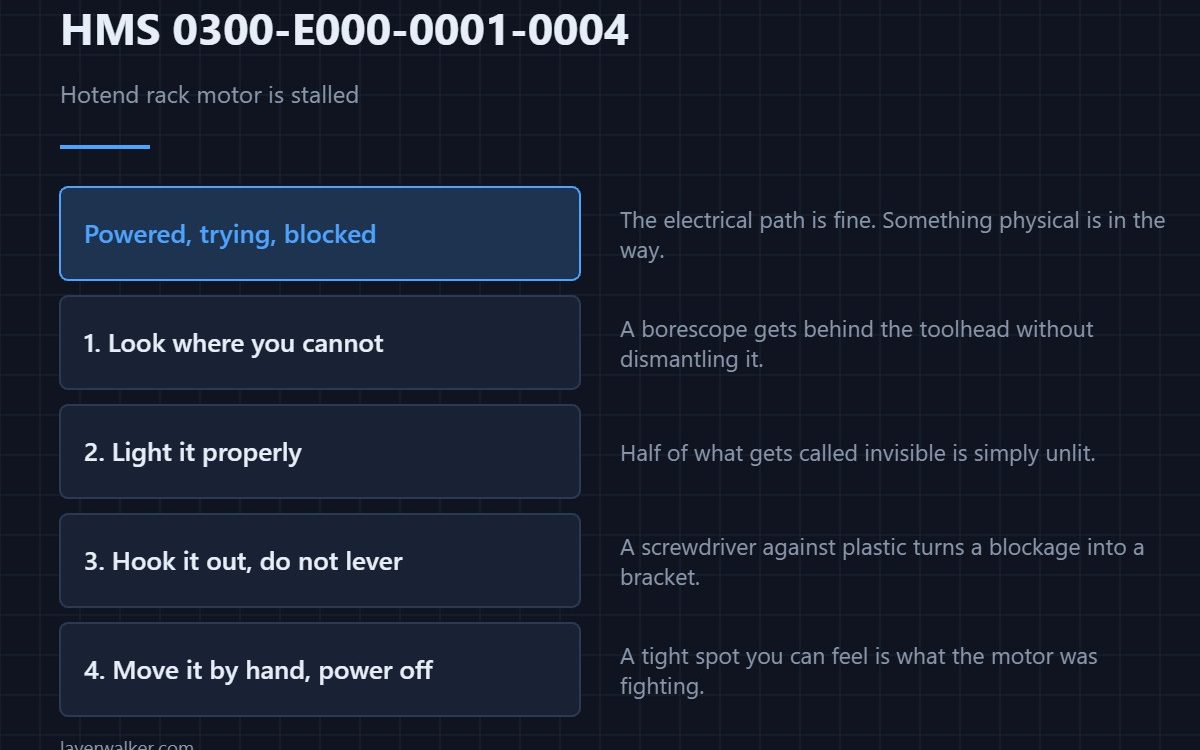The height and width of the screenshot is (750, 1200).
Task: Click the word "bracket" in step three description
Action: (x=659, y=577)
